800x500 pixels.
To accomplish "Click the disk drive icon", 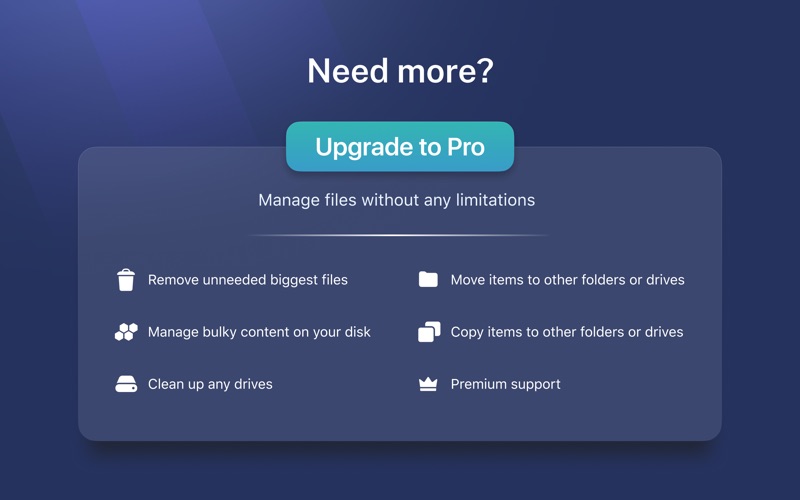I will tap(126, 384).
